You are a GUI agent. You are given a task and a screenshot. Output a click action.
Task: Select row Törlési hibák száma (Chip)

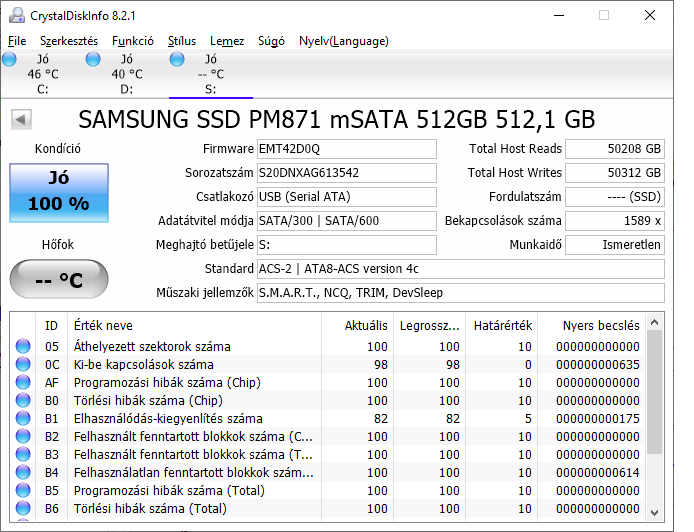(328, 400)
